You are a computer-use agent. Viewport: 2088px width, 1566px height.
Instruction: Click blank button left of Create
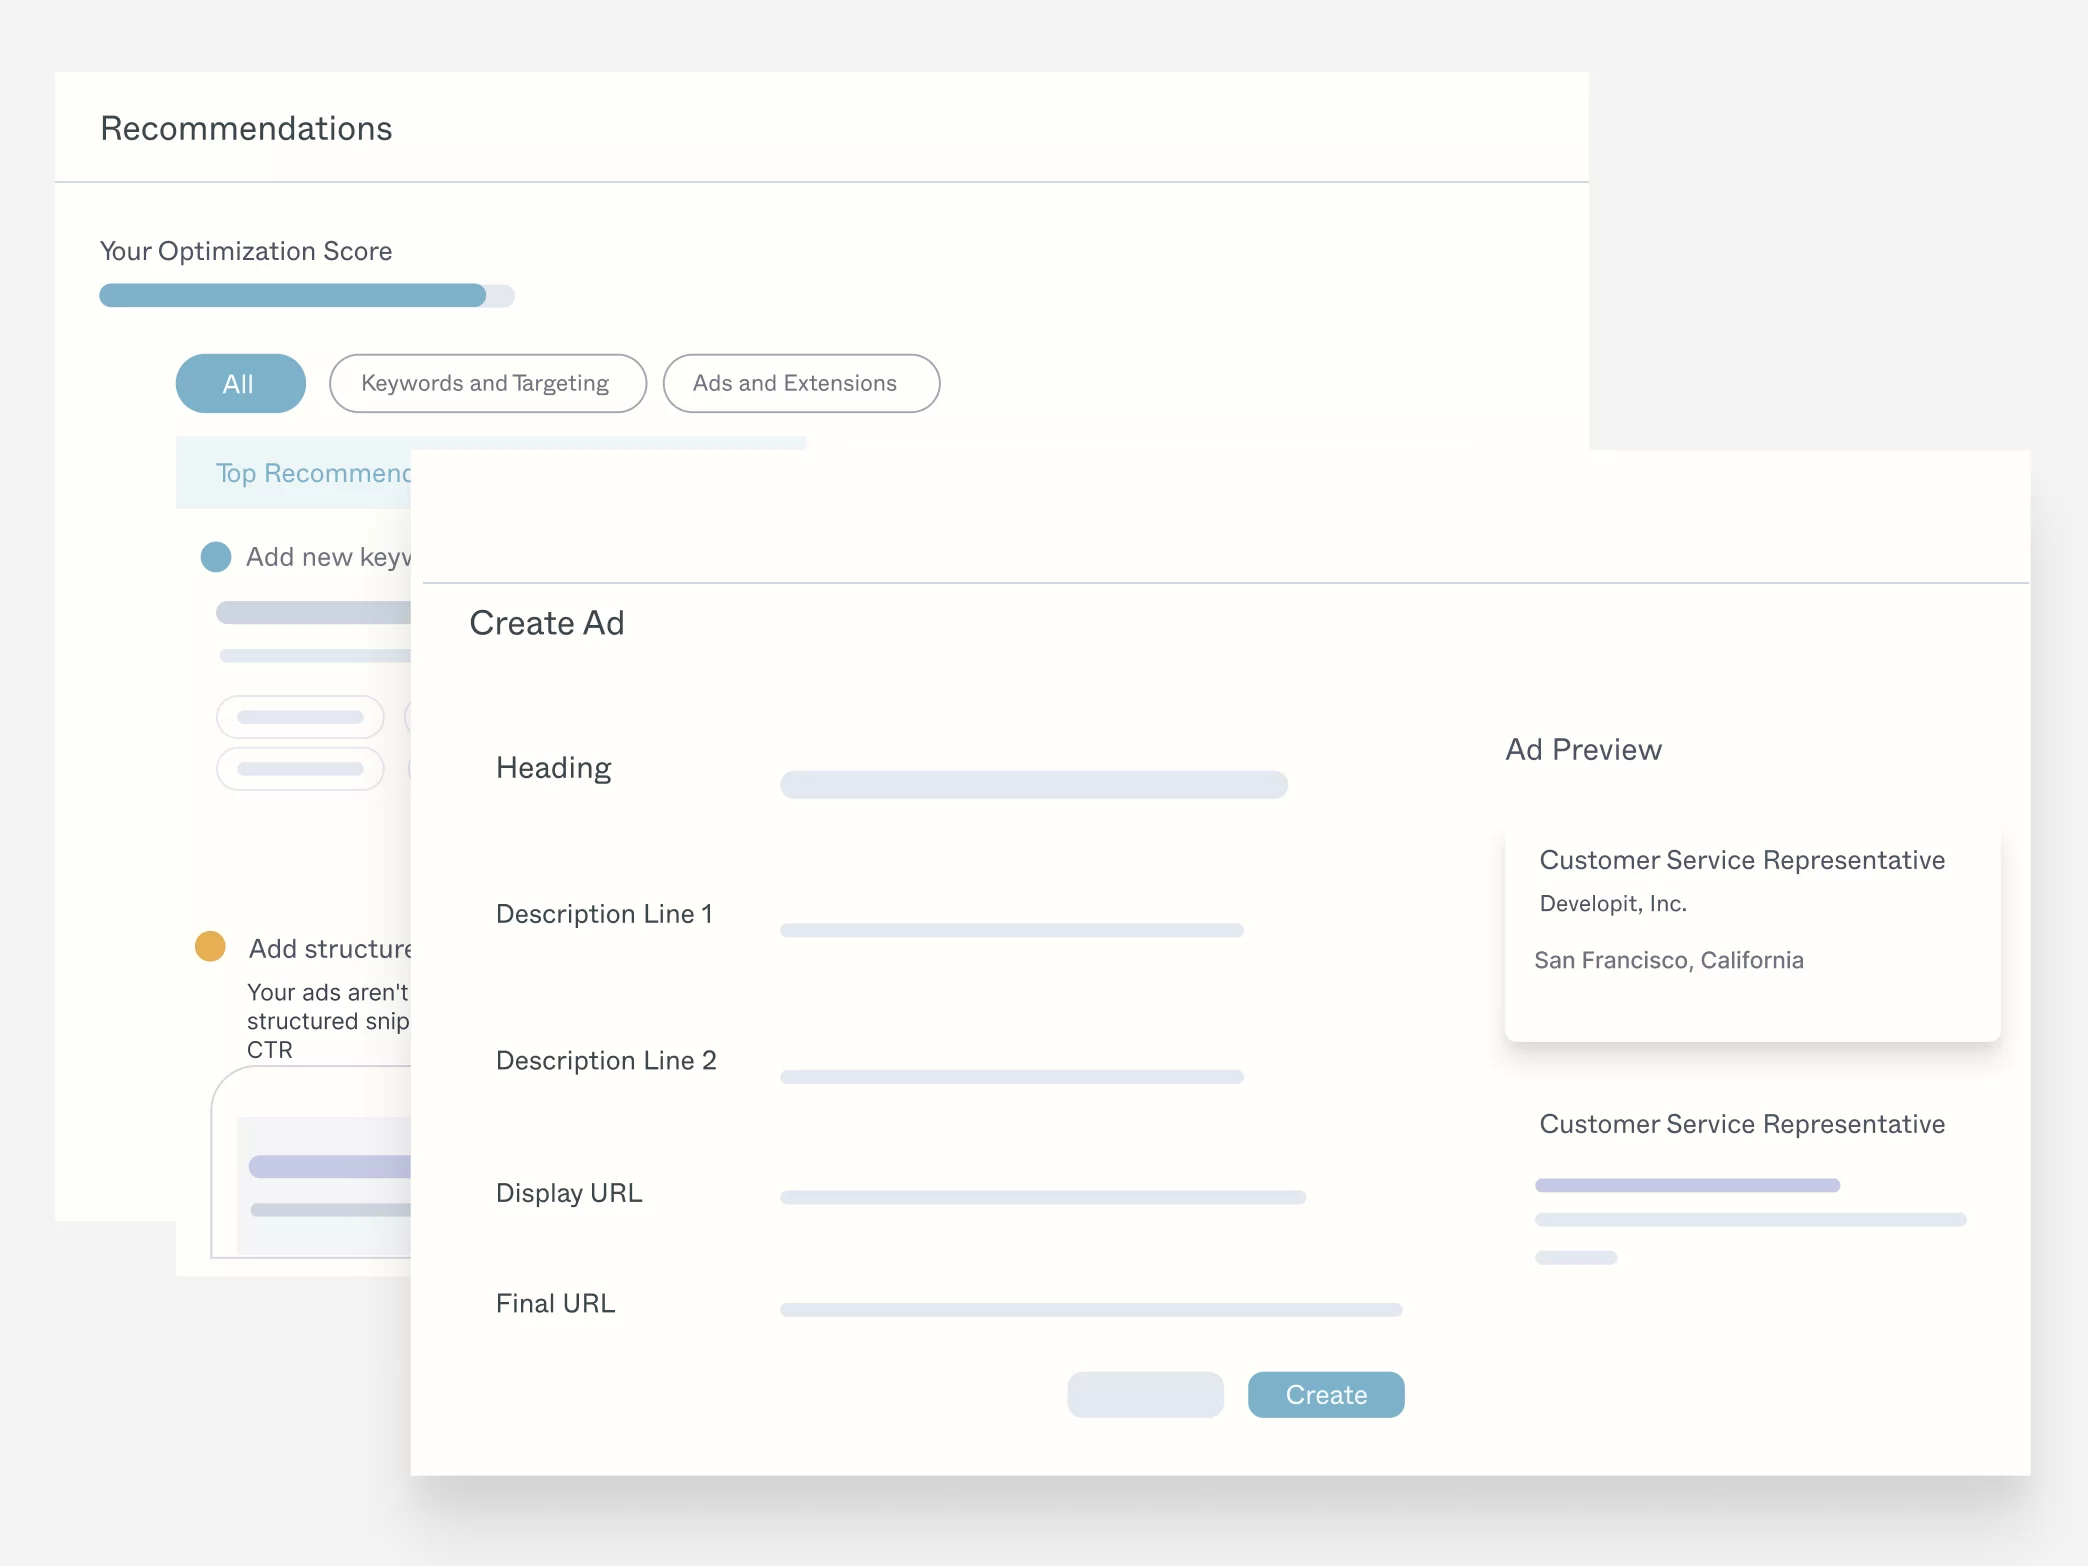(x=1145, y=1395)
